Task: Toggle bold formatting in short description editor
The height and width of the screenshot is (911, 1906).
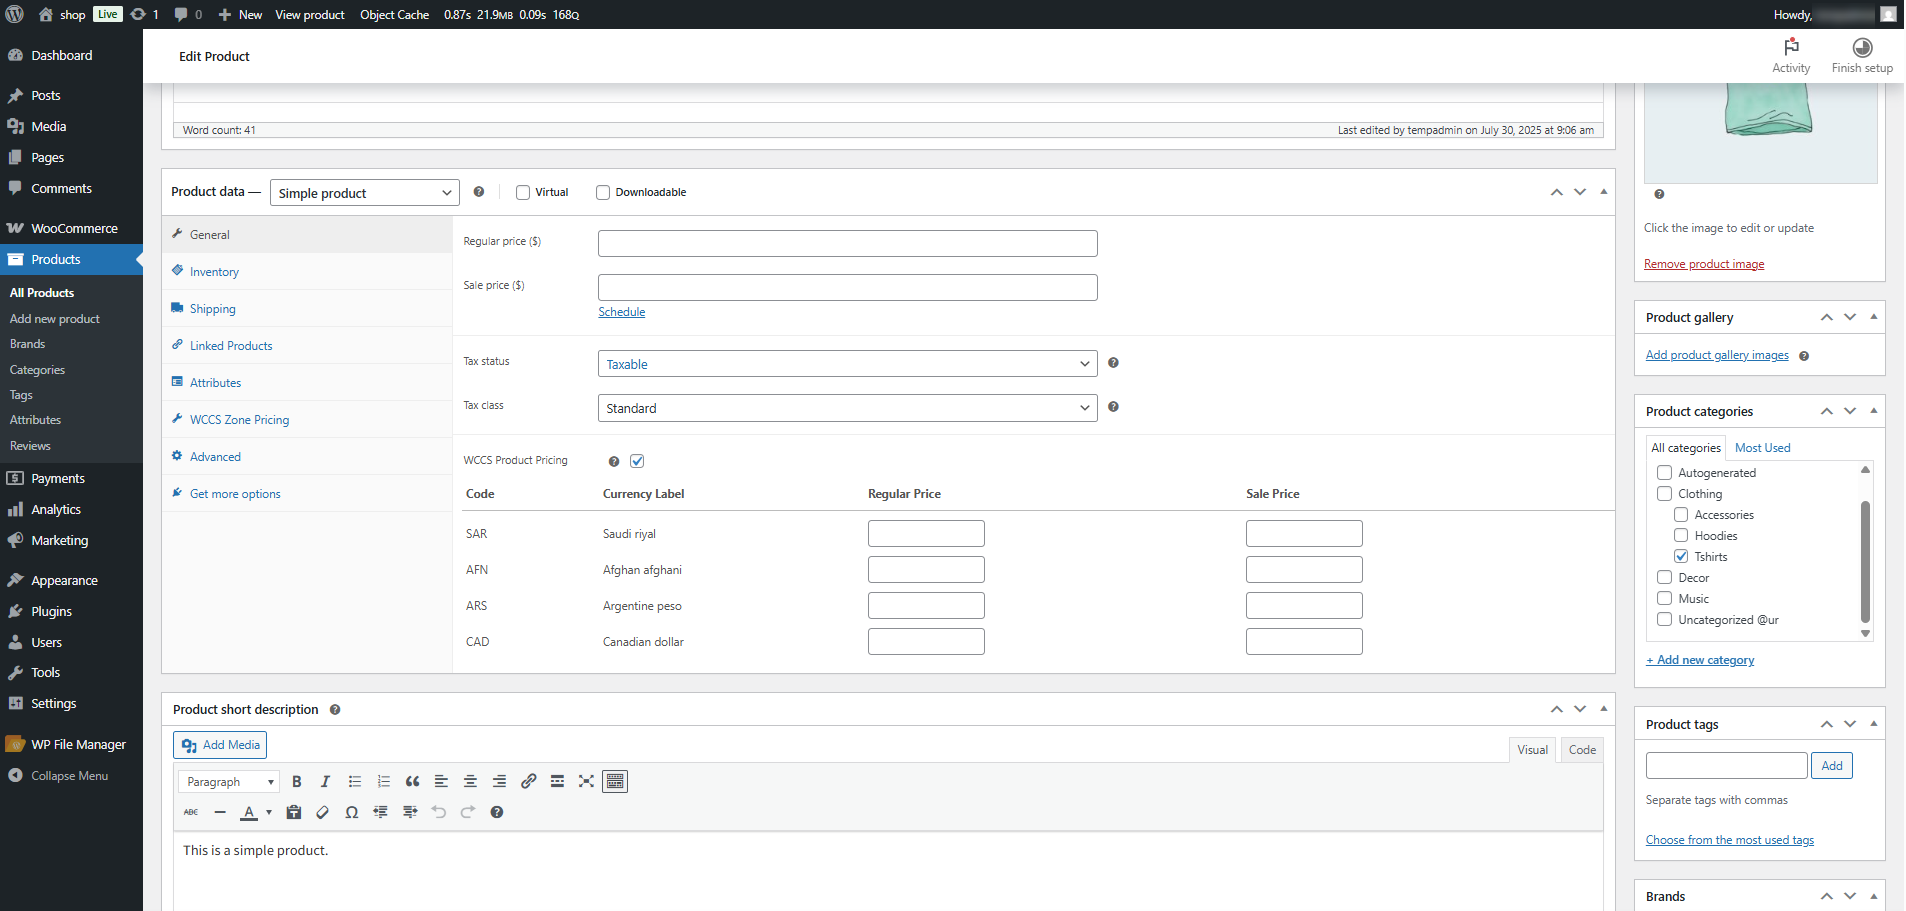Action: pyautogui.click(x=296, y=782)
